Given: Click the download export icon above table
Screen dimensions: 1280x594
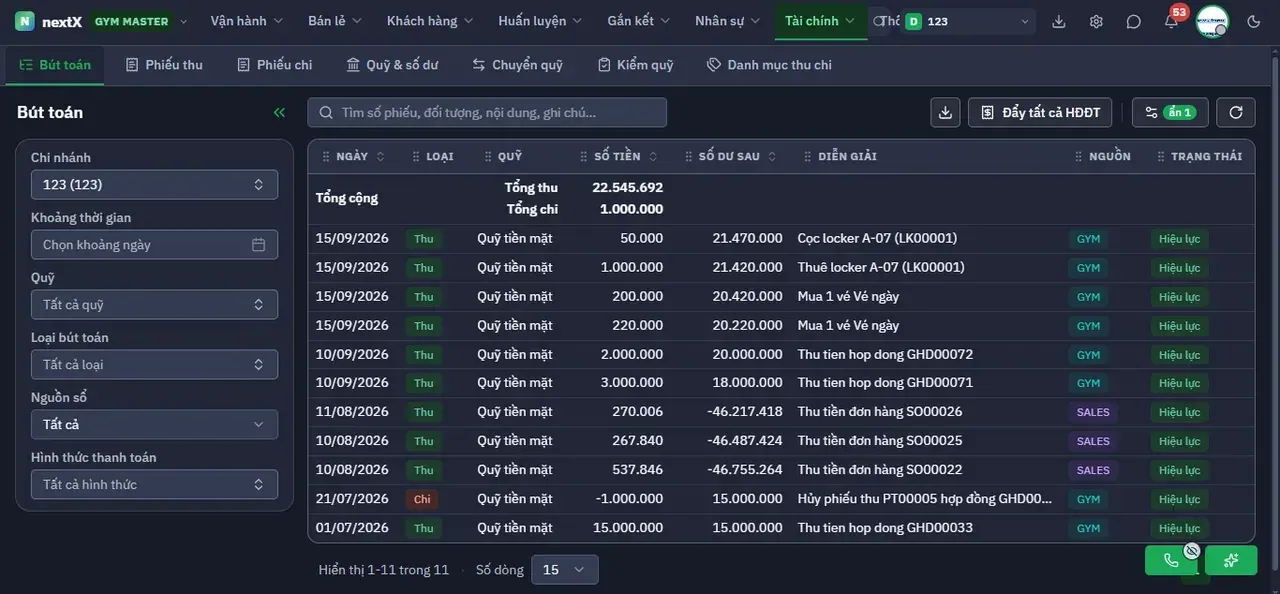Looking at the screenshot, I should click(945, 112).
